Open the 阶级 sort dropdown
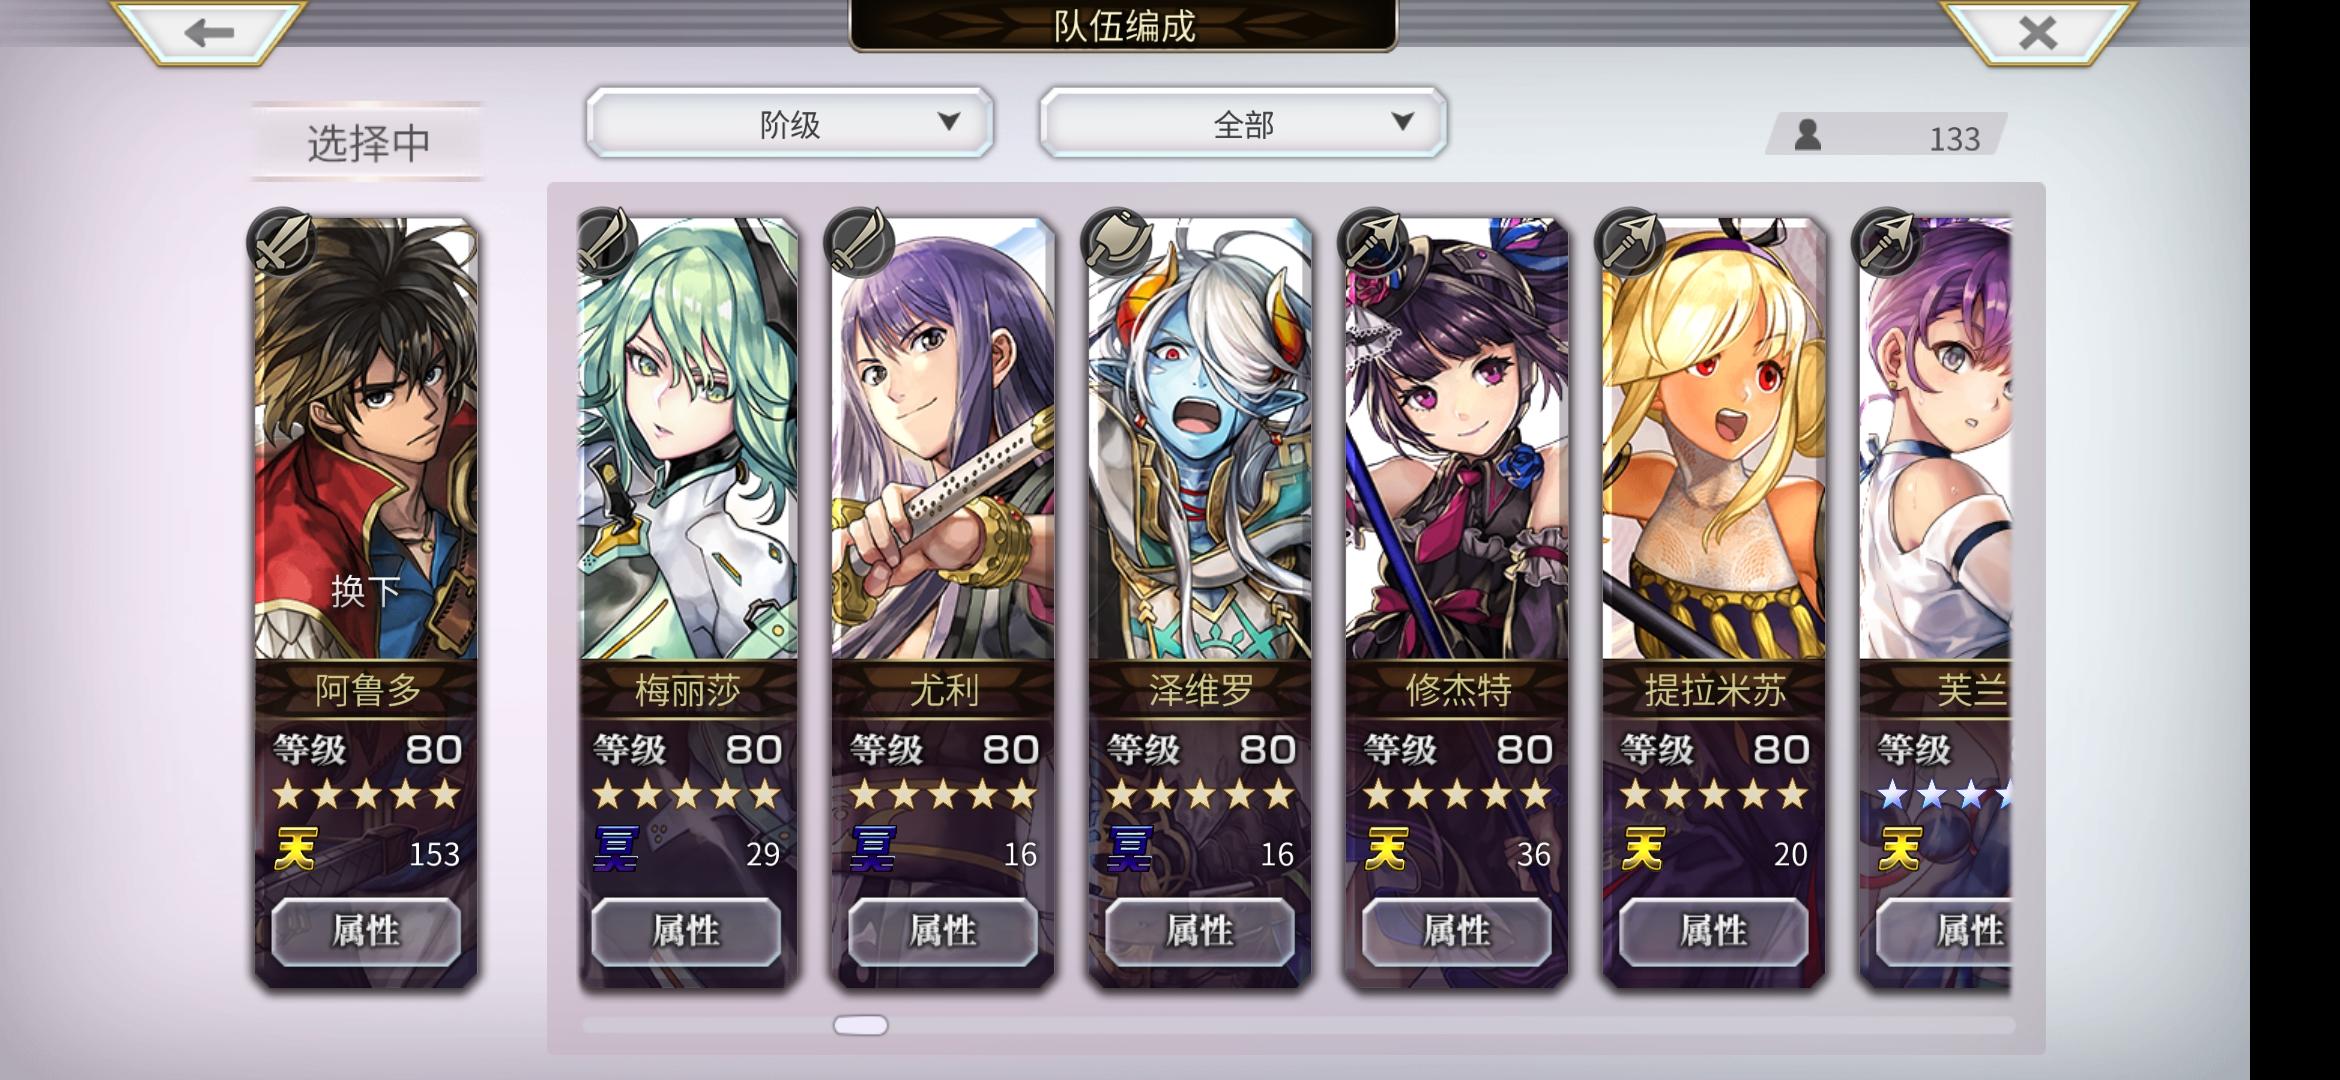Viewport: 2340px width, 1080px height. pyautogui.click(x=790, y=123)
